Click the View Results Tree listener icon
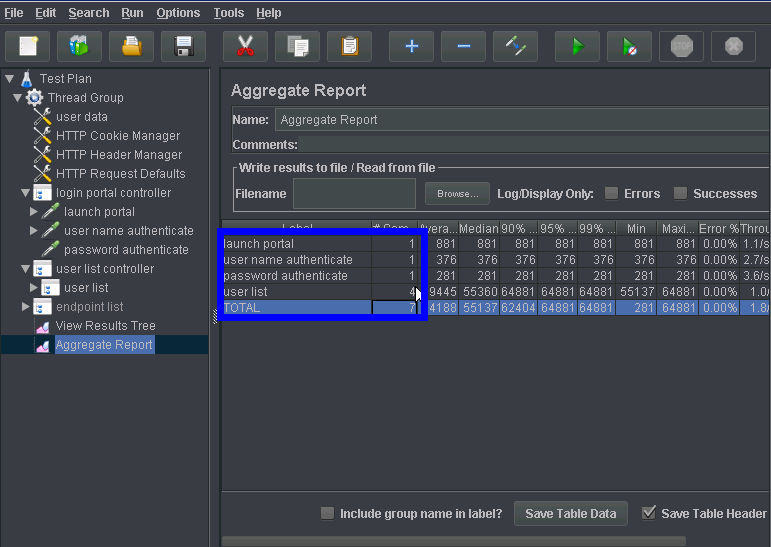Image resolution: width=771 pixels, height=547 pixels. tap(43, 326)
